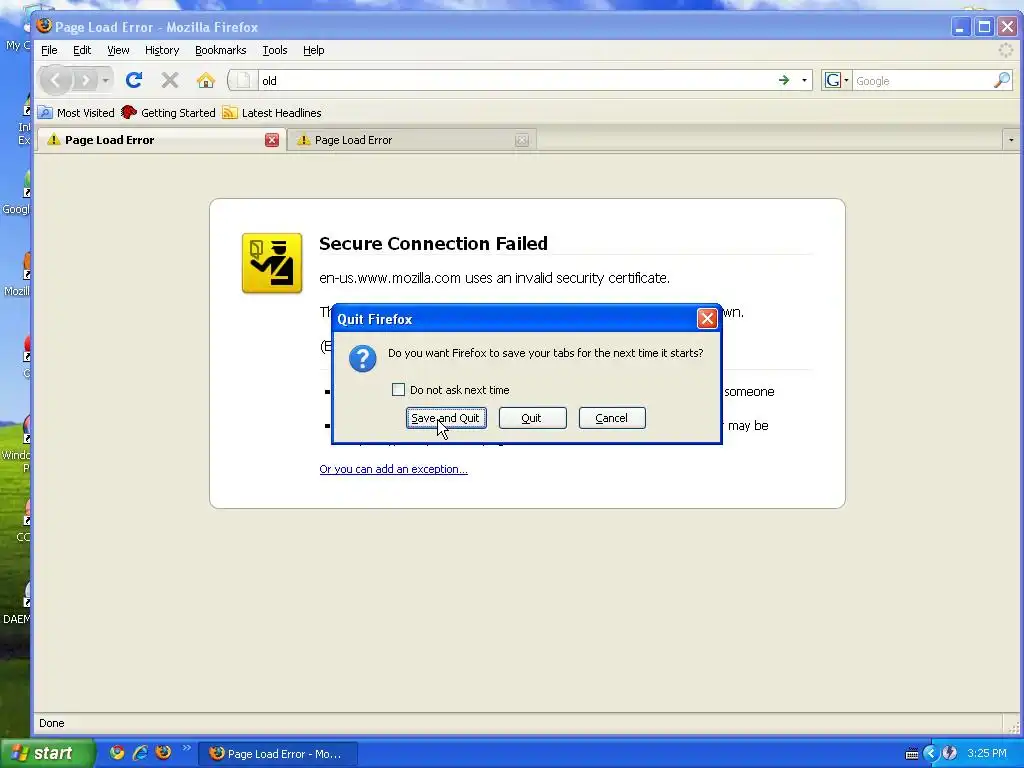Click the Firefox activity throbber icon
The height and width of the screenshot is (768, 1024).
point(1006,50)
